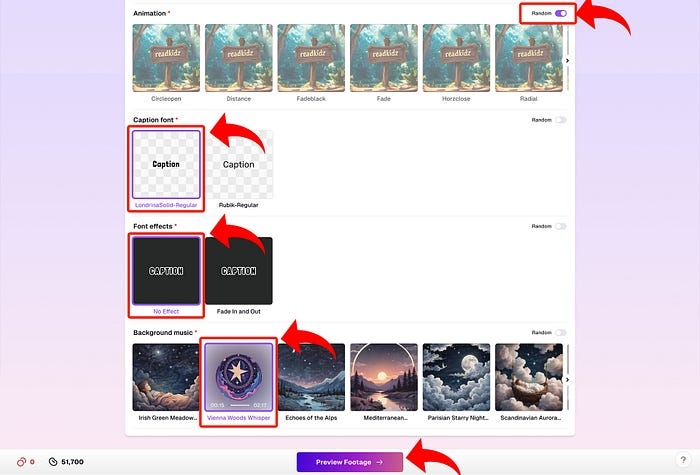Select Fade In and Out font effect
The height and width of the screenshot is (475, 700).
click(238, 271)
